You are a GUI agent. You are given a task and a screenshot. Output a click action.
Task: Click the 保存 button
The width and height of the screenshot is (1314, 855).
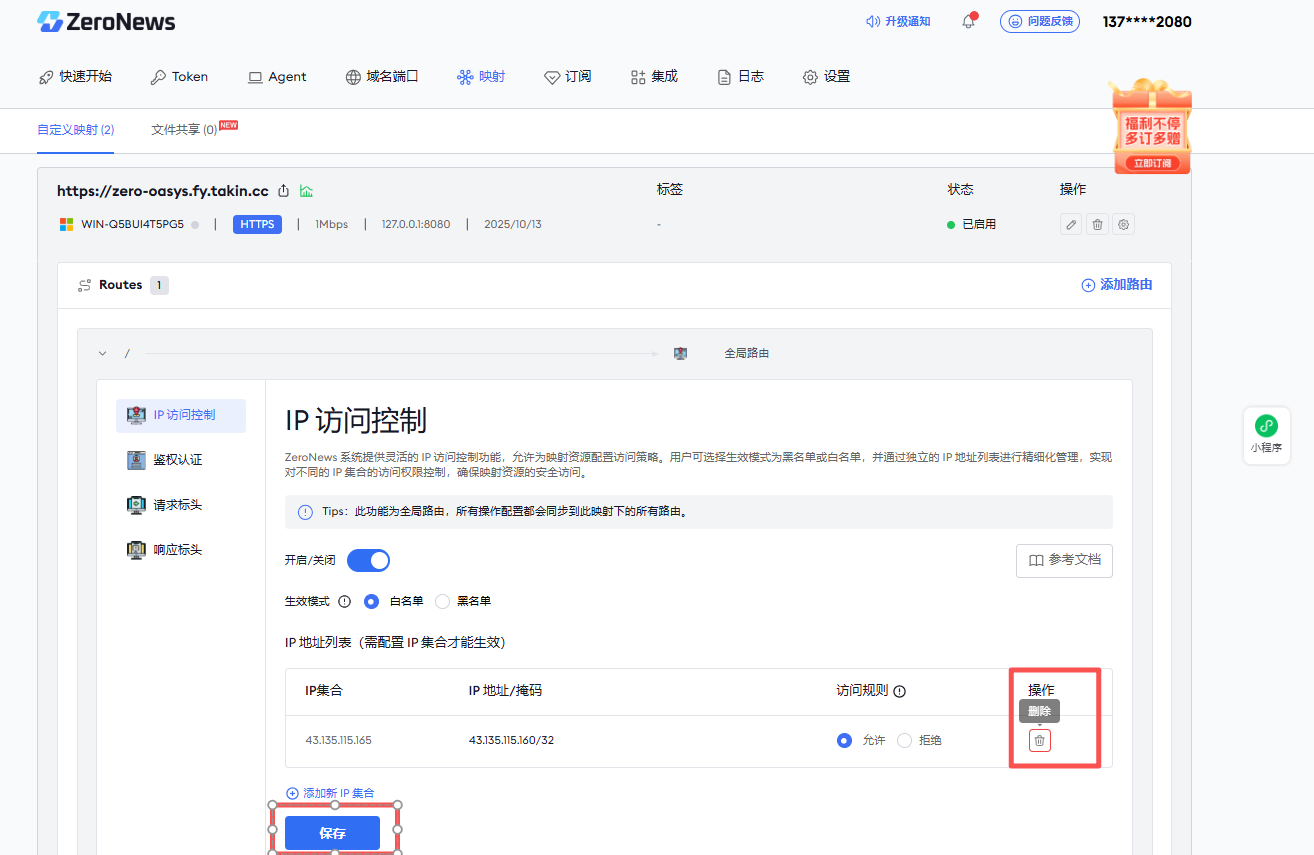332,833
